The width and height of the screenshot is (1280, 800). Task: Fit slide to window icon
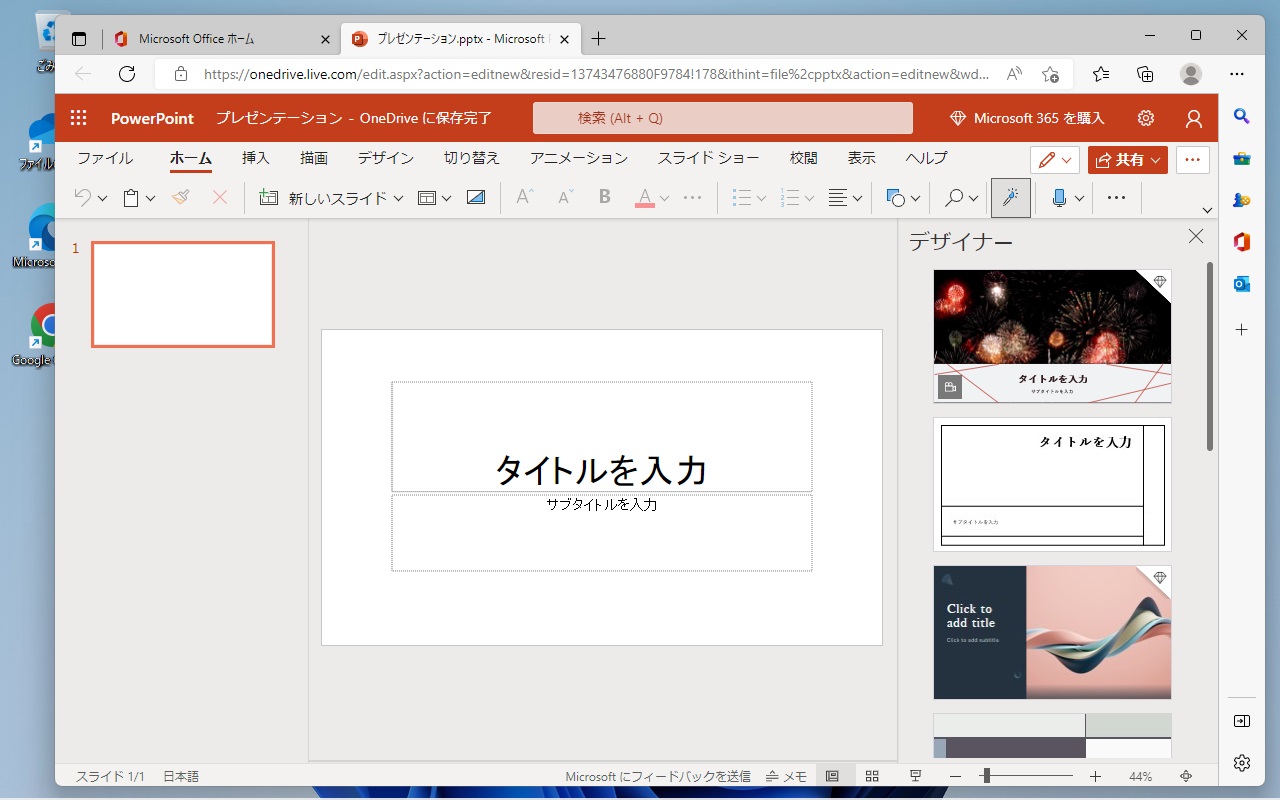(1186, 776)
